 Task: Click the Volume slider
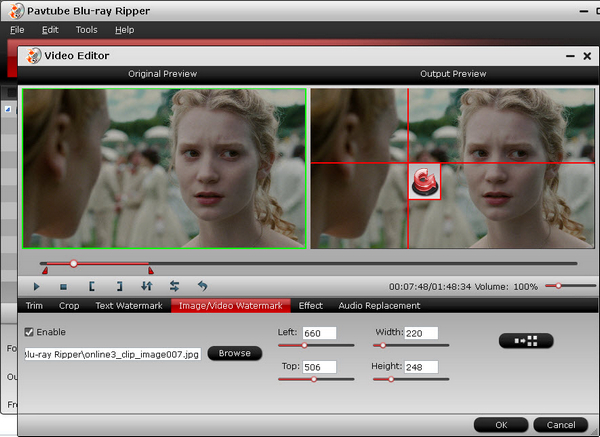point(571,286)
